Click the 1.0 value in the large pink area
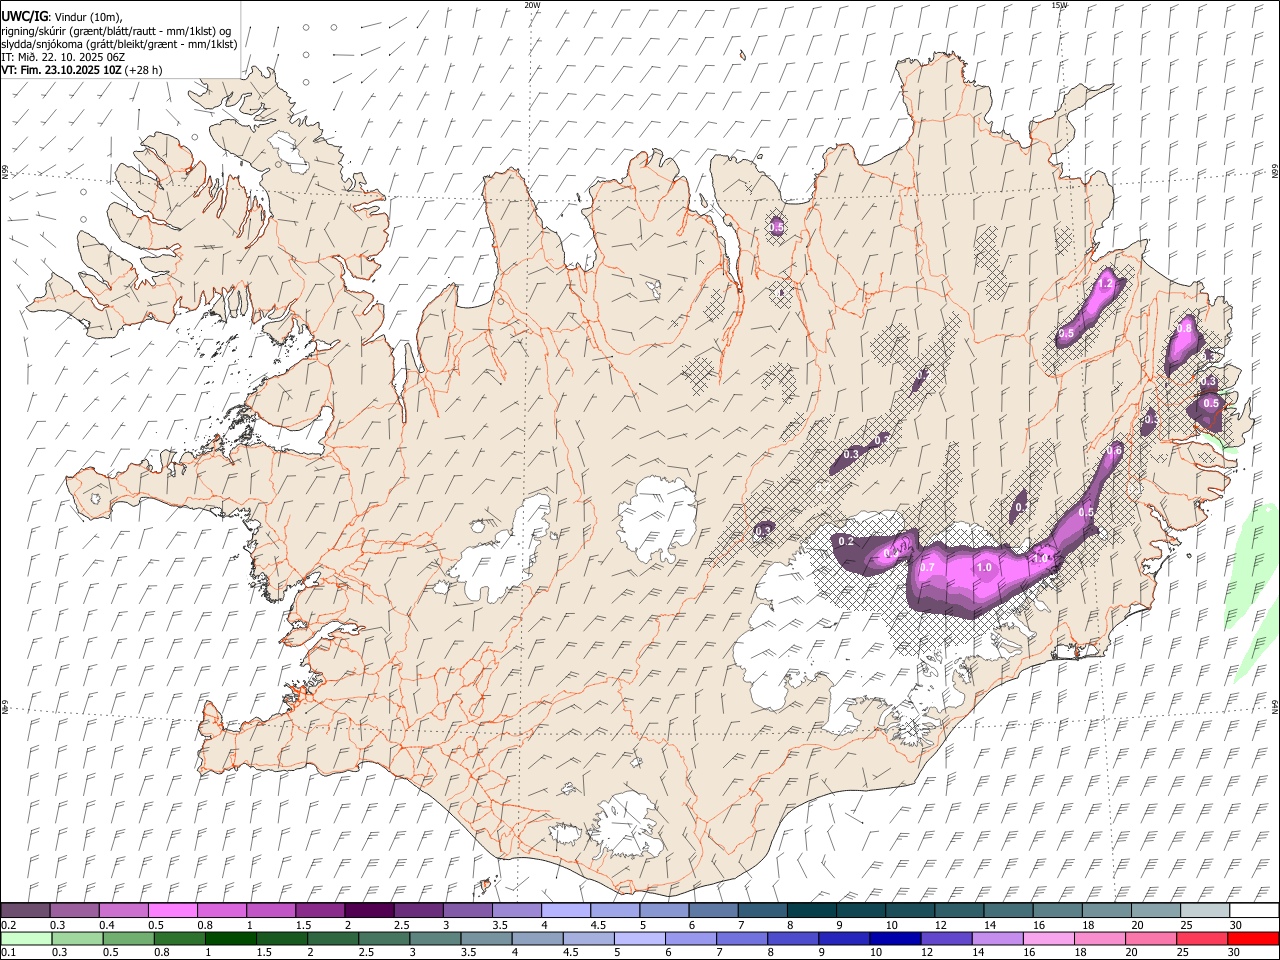 click(x=984, y=567)
